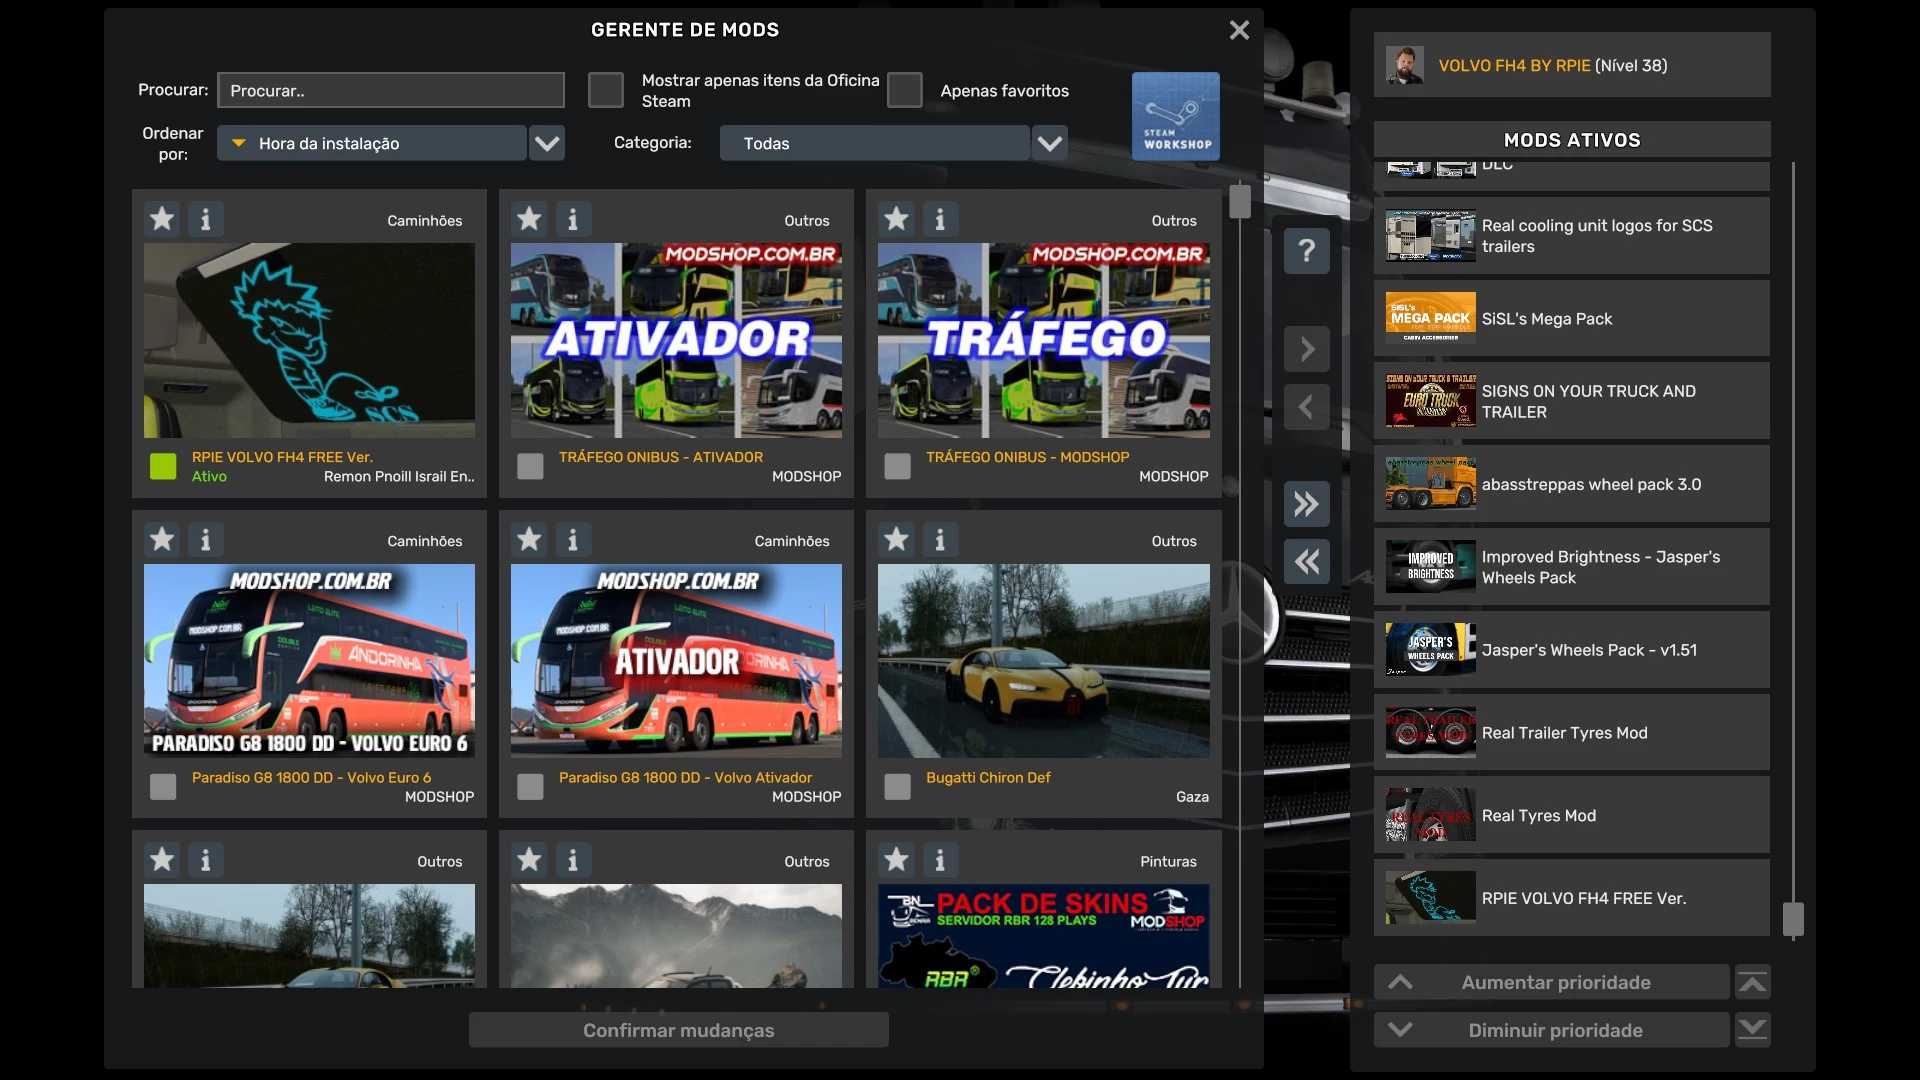Viewport: 1920px width, 1080px height.
Task: Select abasstreppas wheel pack 3.0
Action: pyautogui.click(x=1571, y=484)
